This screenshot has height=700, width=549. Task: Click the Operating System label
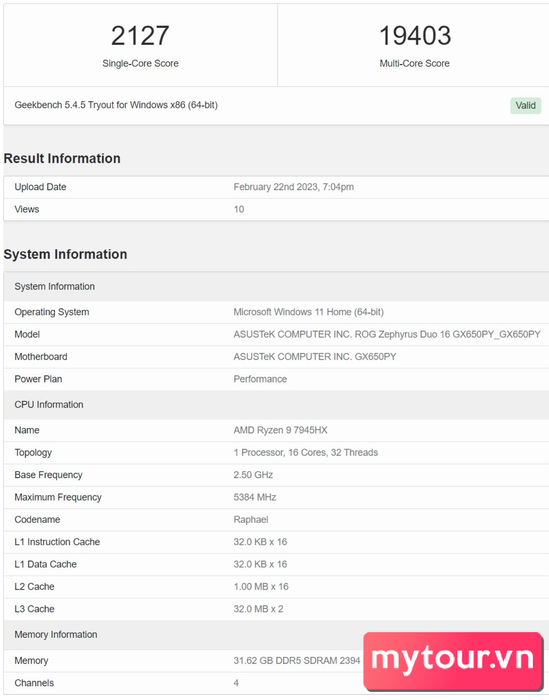pyautogui.click(x=52, y=312)
